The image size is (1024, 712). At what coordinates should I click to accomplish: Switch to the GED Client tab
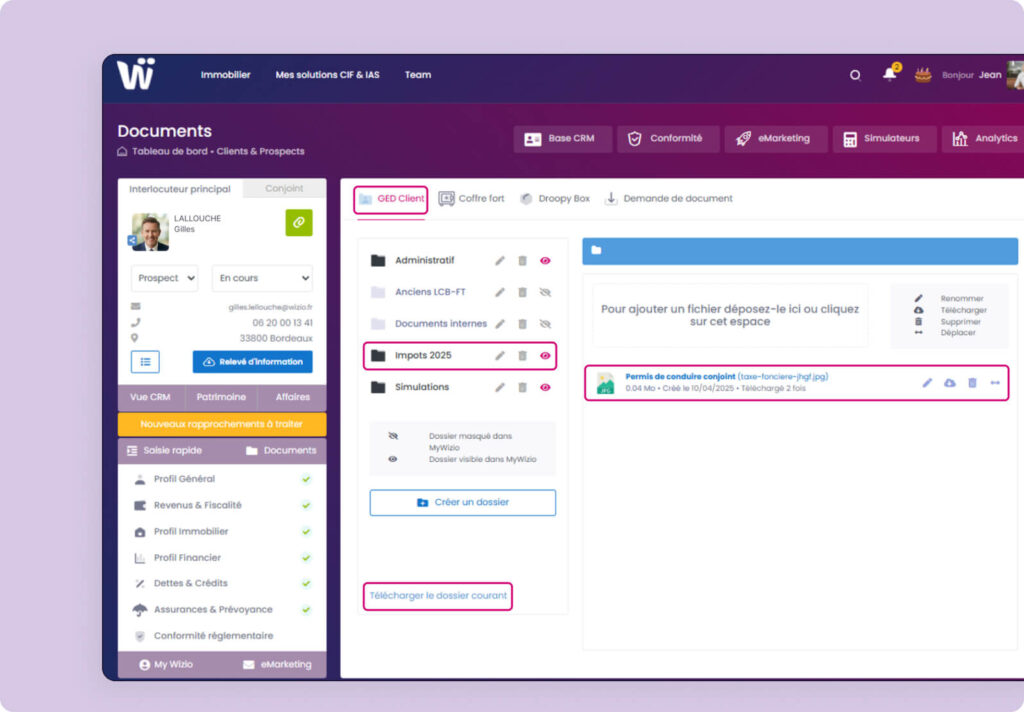coord(391,199)
